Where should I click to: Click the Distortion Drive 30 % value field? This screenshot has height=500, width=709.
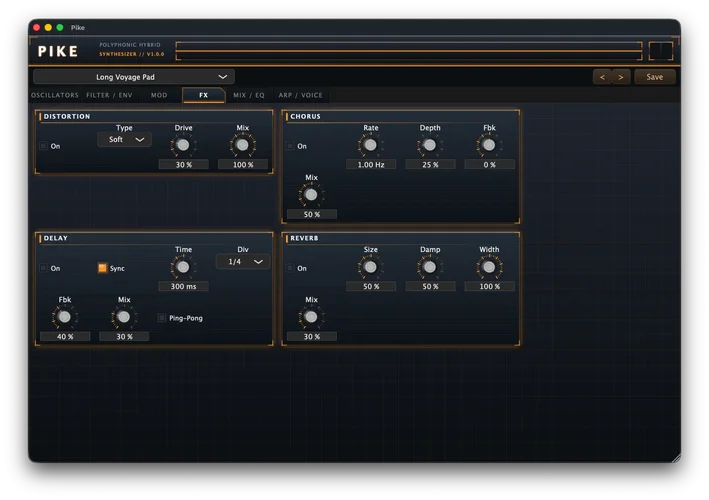[184, 165]
